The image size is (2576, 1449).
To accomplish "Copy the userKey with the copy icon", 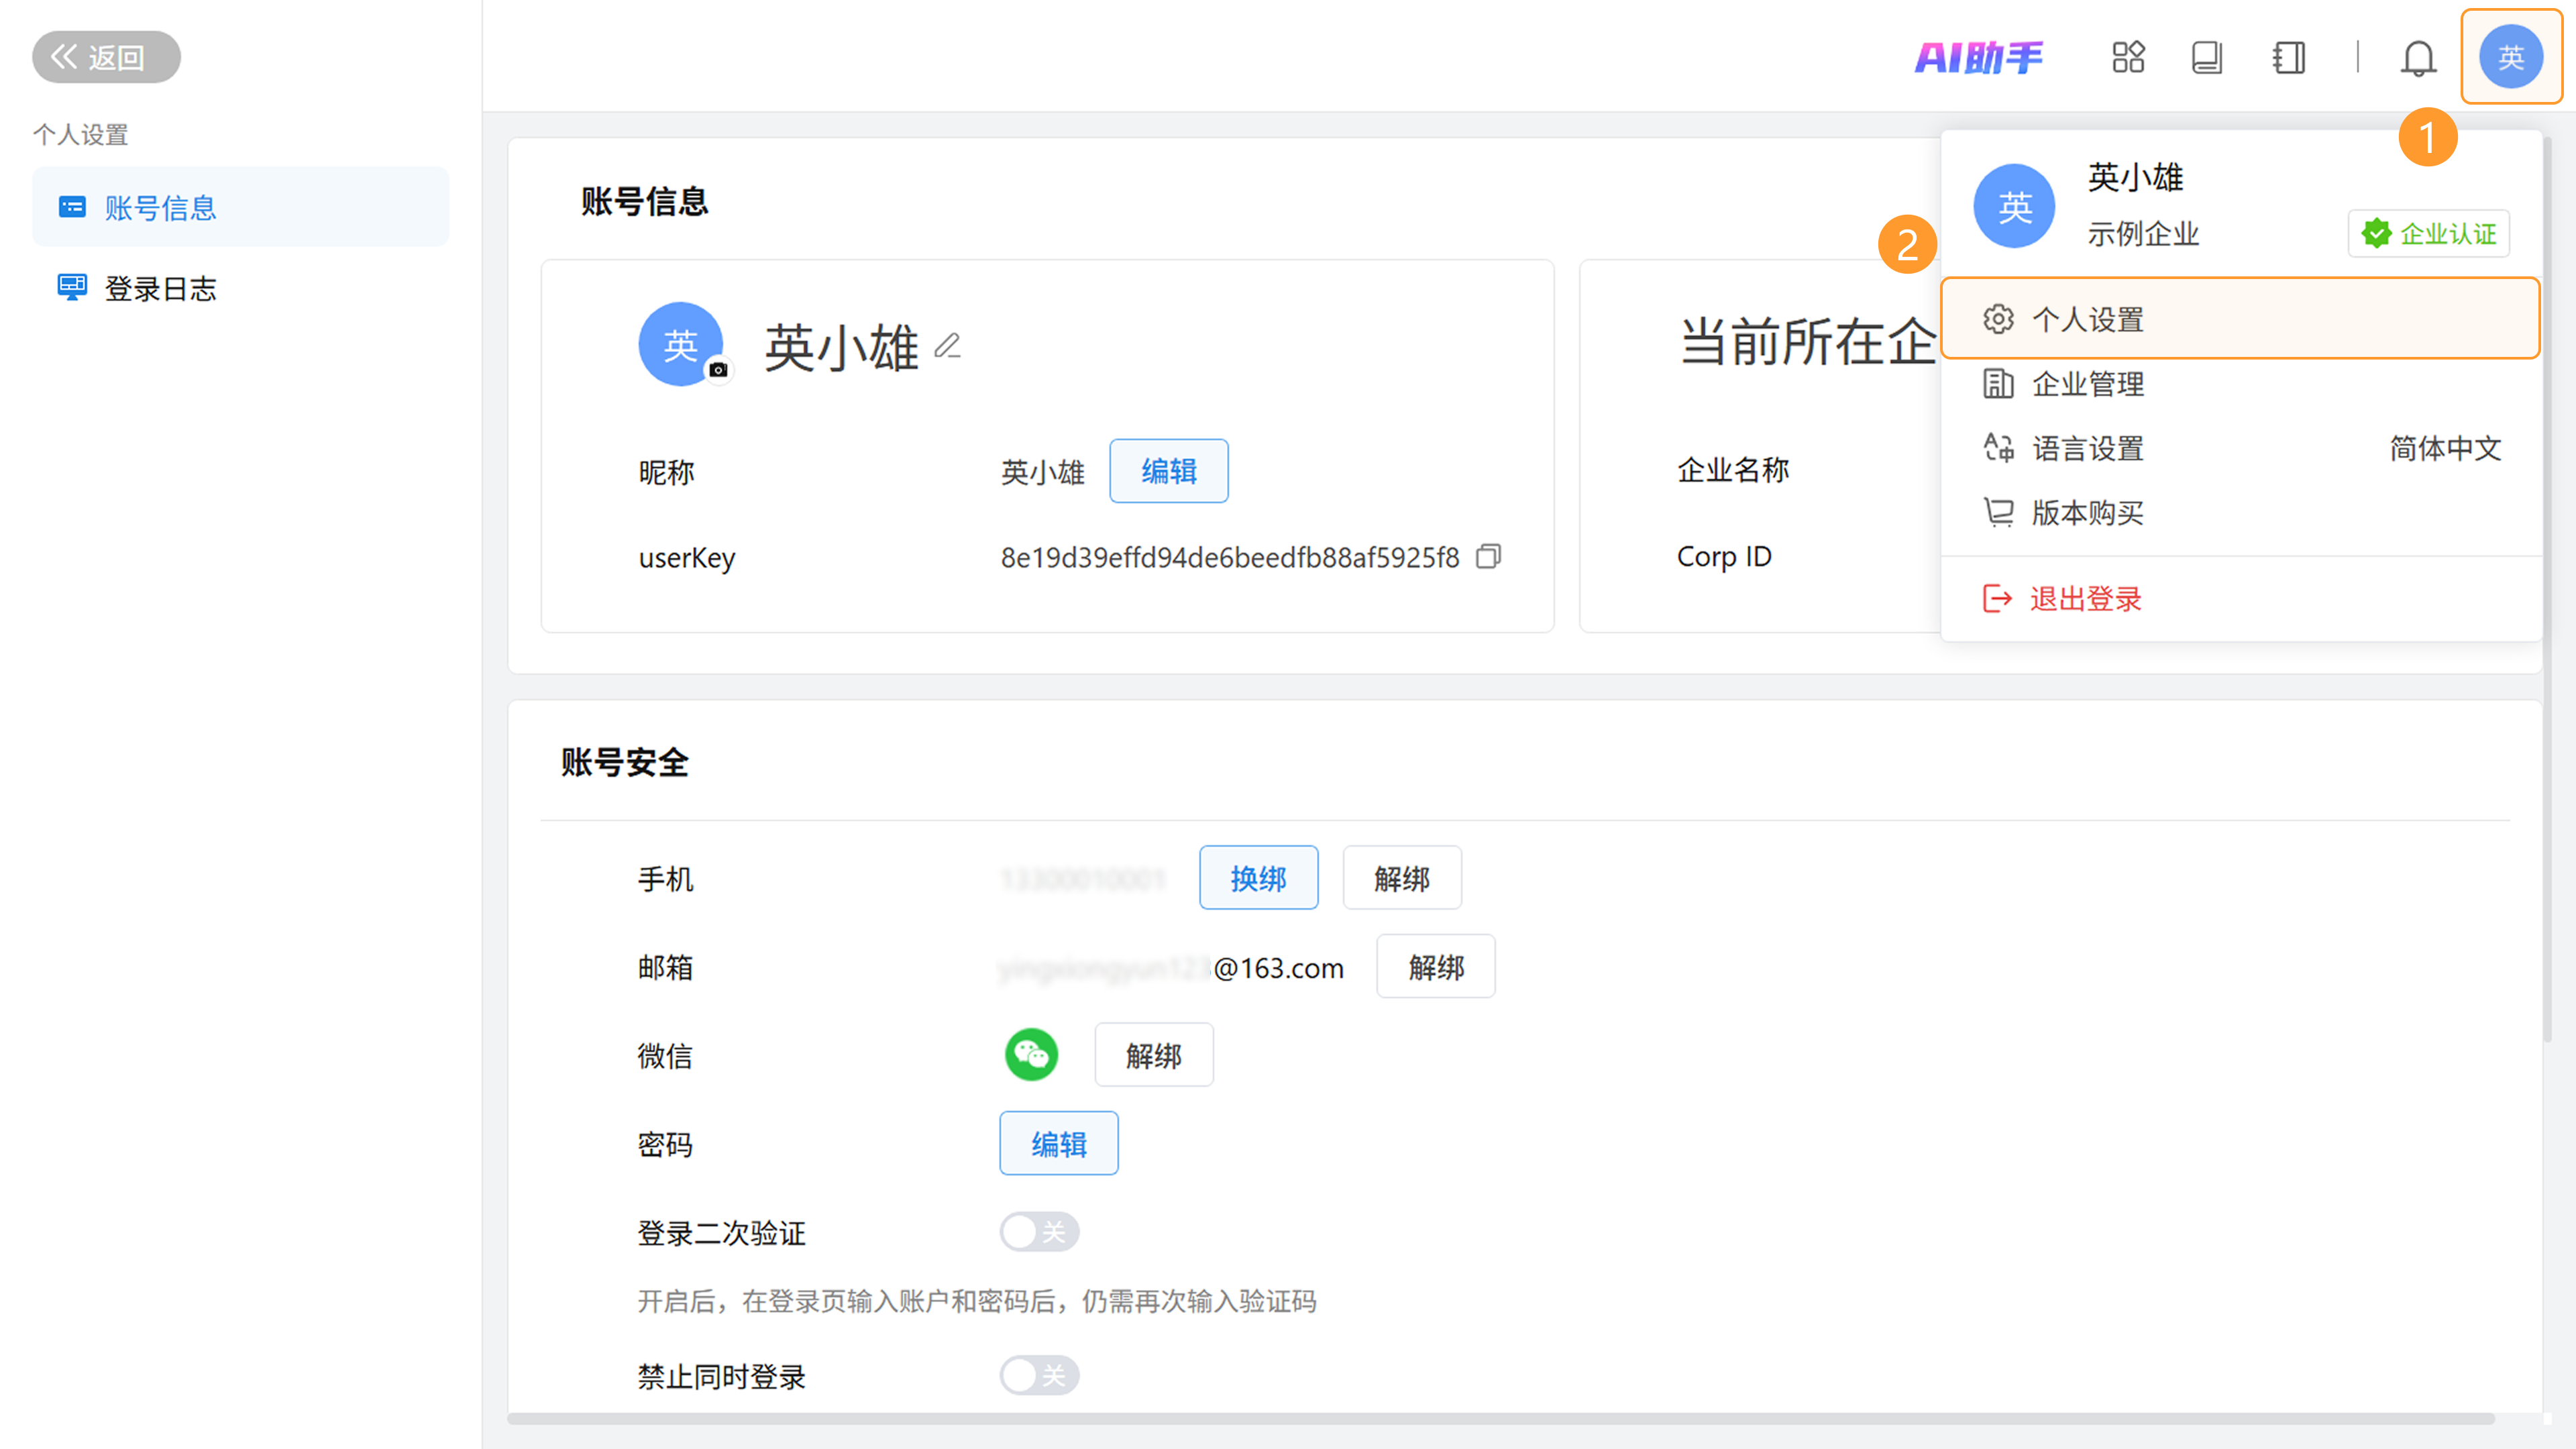I will pyautogui.click(x=1488, y=556).
